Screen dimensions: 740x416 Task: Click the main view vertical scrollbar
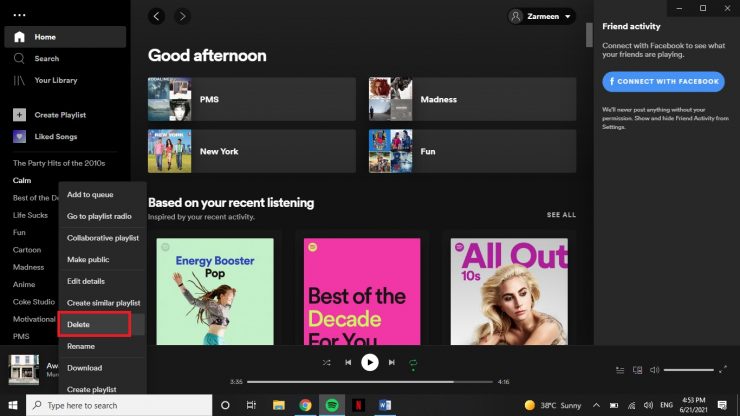point(589,35)
